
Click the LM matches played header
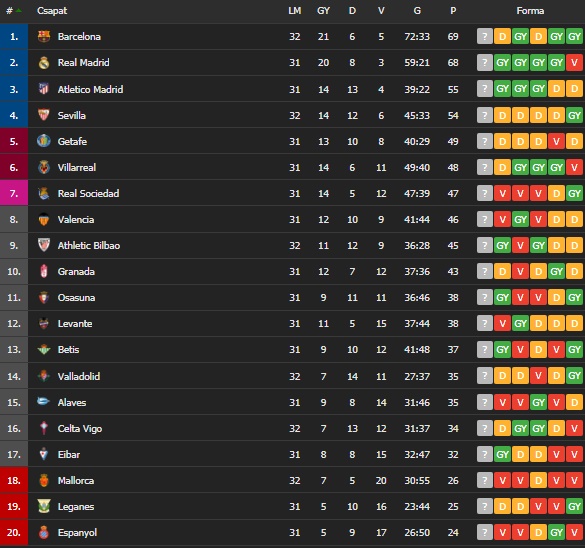(295, 11)
